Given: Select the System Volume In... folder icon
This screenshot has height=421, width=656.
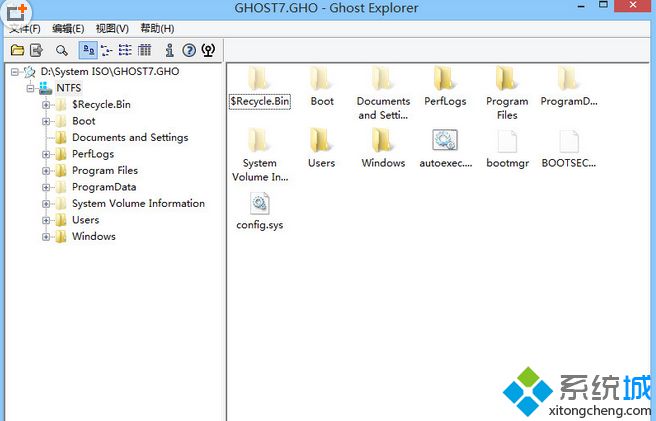Looking at the screenshot, I should (259, 141).
